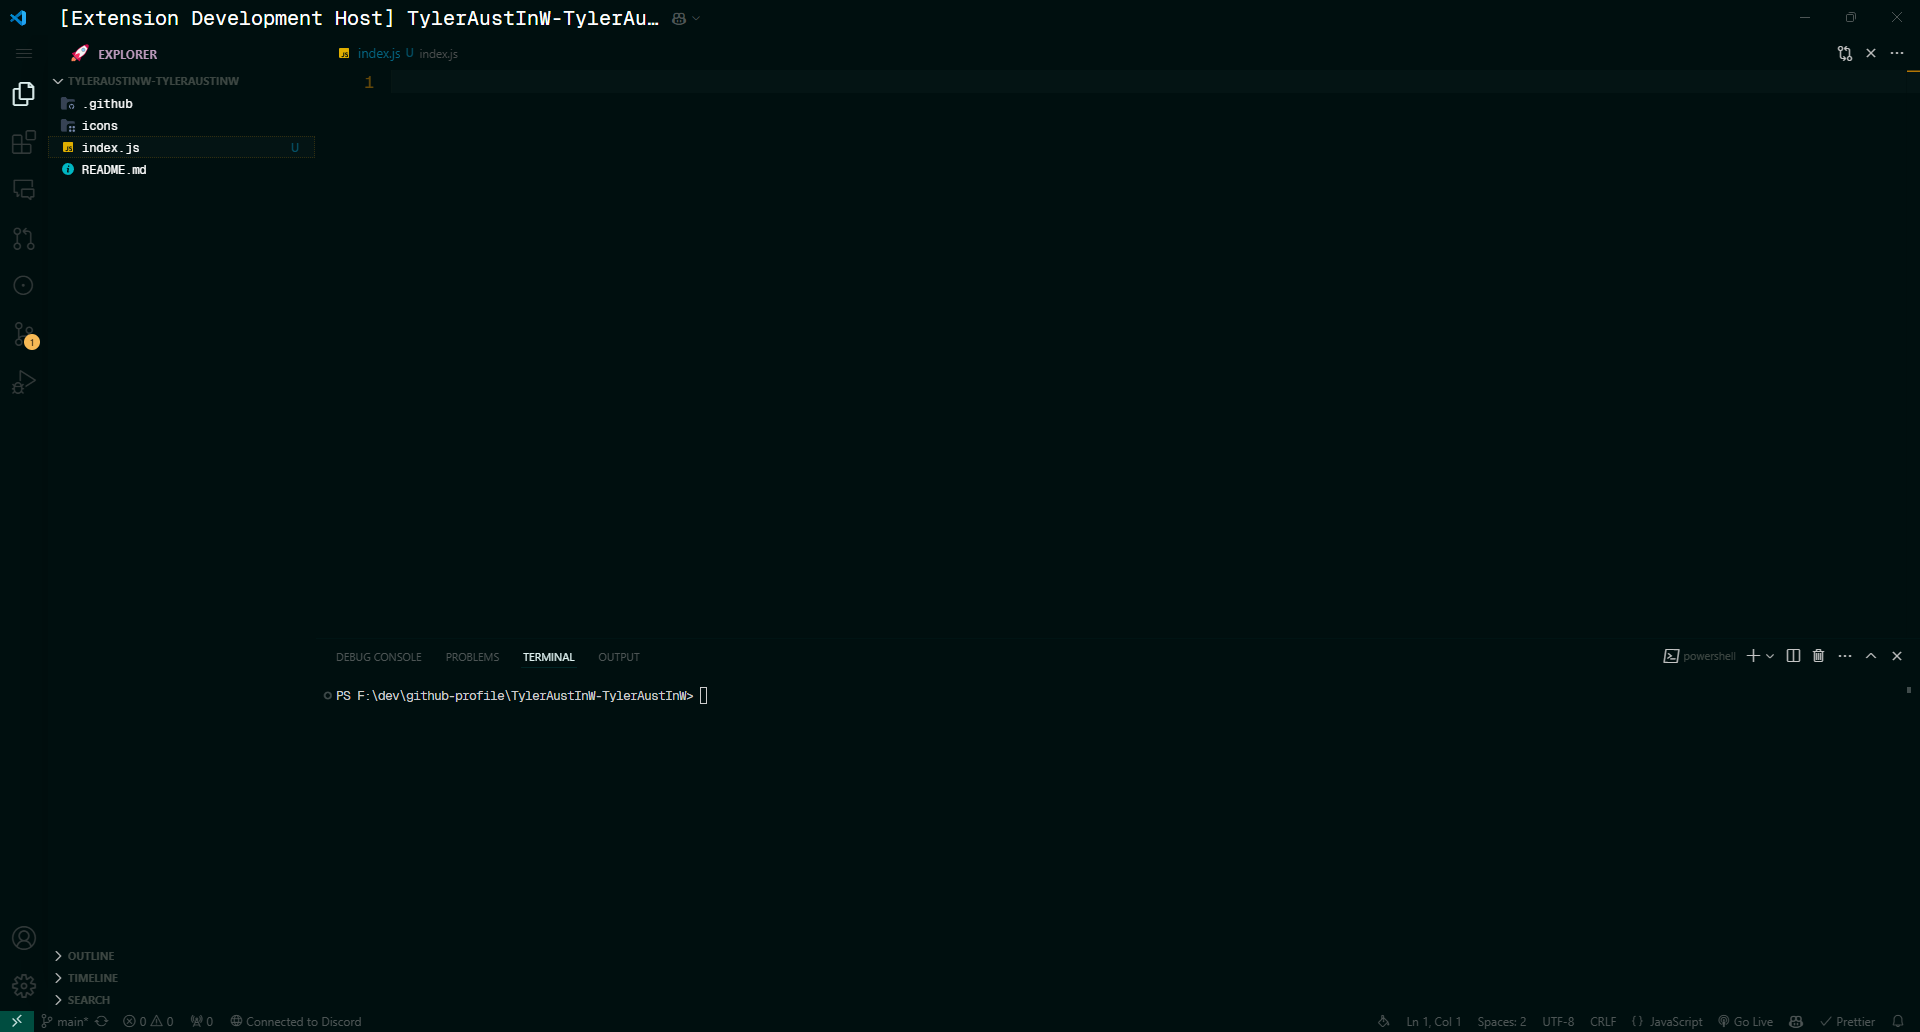Click the layout customize icon in title bar
The image size is (1920, 1032).
(x=679, y=18)
